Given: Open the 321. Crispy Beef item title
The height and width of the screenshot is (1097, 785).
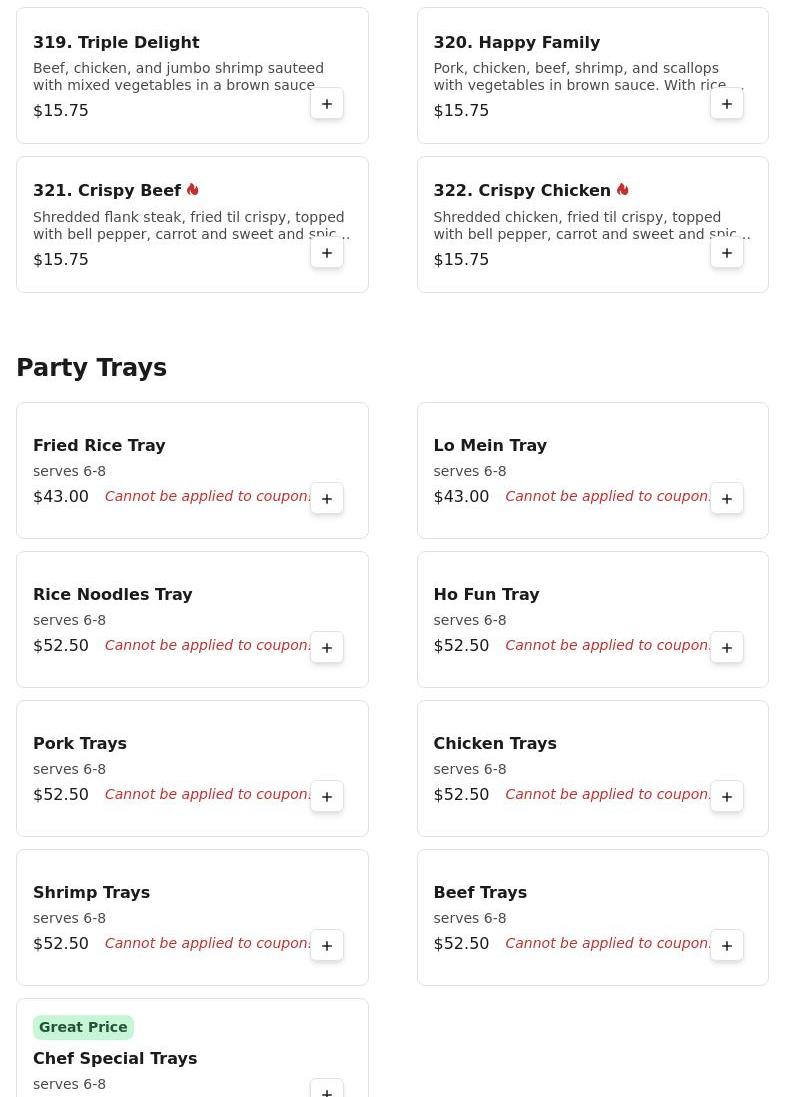Looking at the screenshot, I should (107, 191).
